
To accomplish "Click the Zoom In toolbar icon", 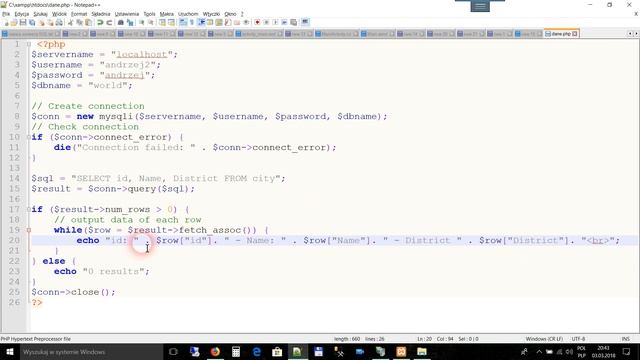I will pyautogui.click(x=142, y=22).
